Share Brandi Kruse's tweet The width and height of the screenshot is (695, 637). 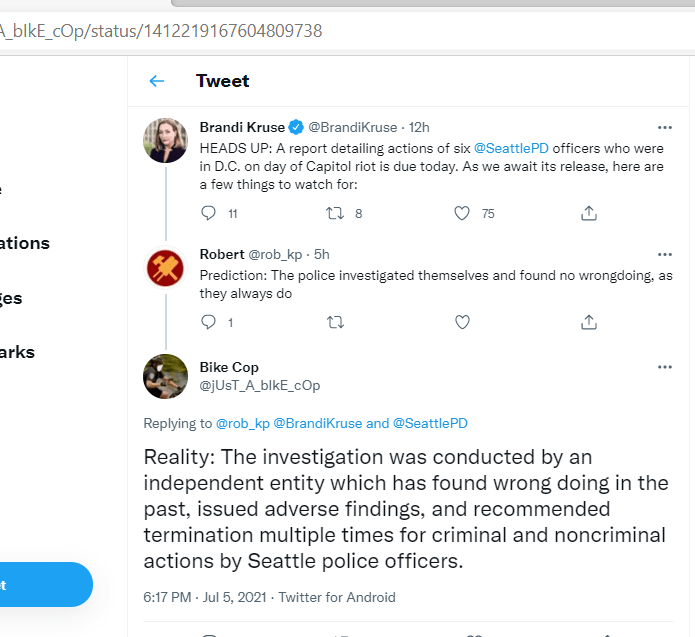[589, 213]
